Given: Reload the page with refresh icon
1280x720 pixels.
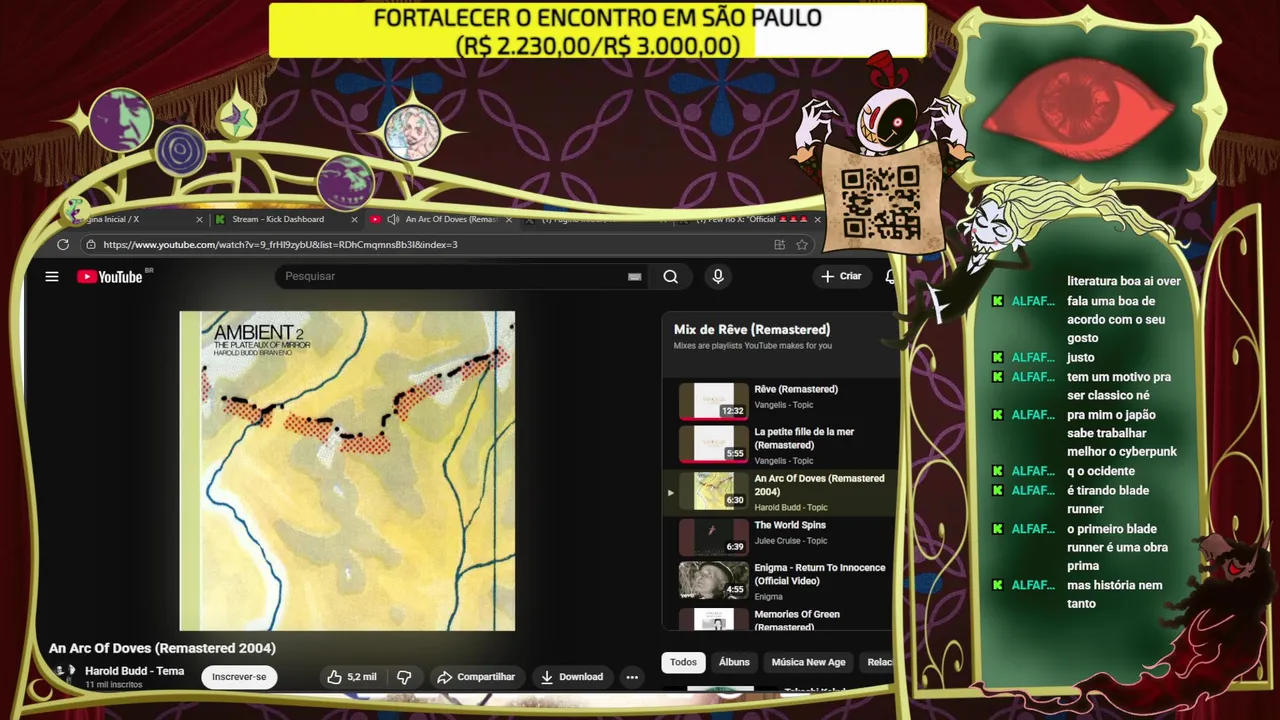Looking at the screenshot, I should (63, 244).
